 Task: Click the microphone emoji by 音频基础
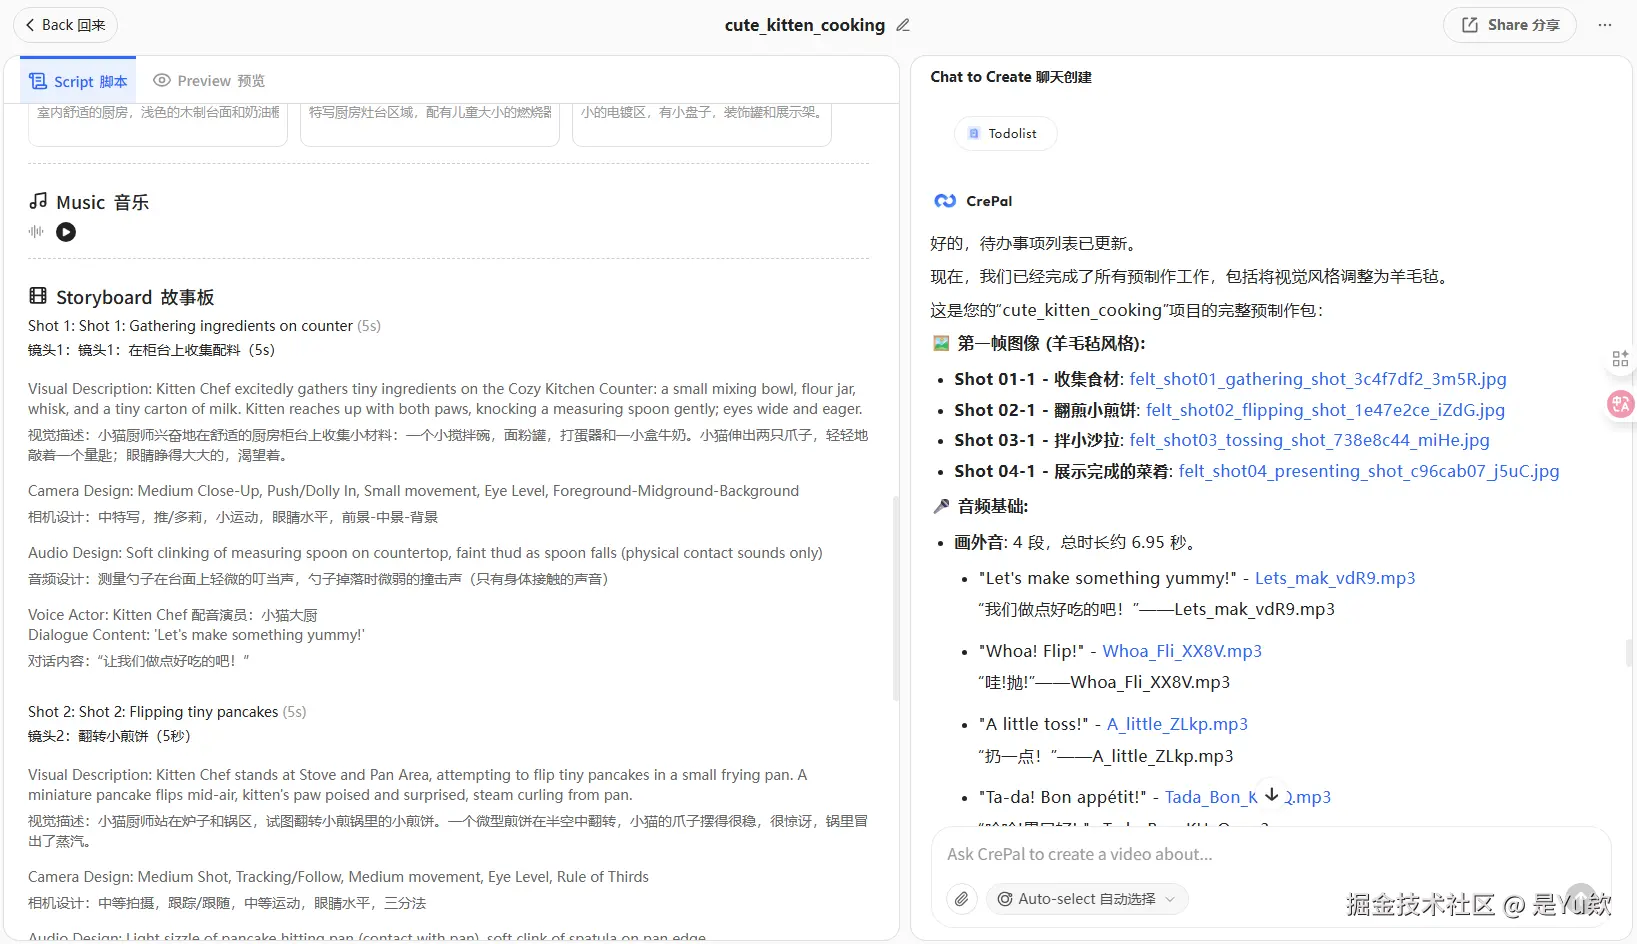(941, 506)
